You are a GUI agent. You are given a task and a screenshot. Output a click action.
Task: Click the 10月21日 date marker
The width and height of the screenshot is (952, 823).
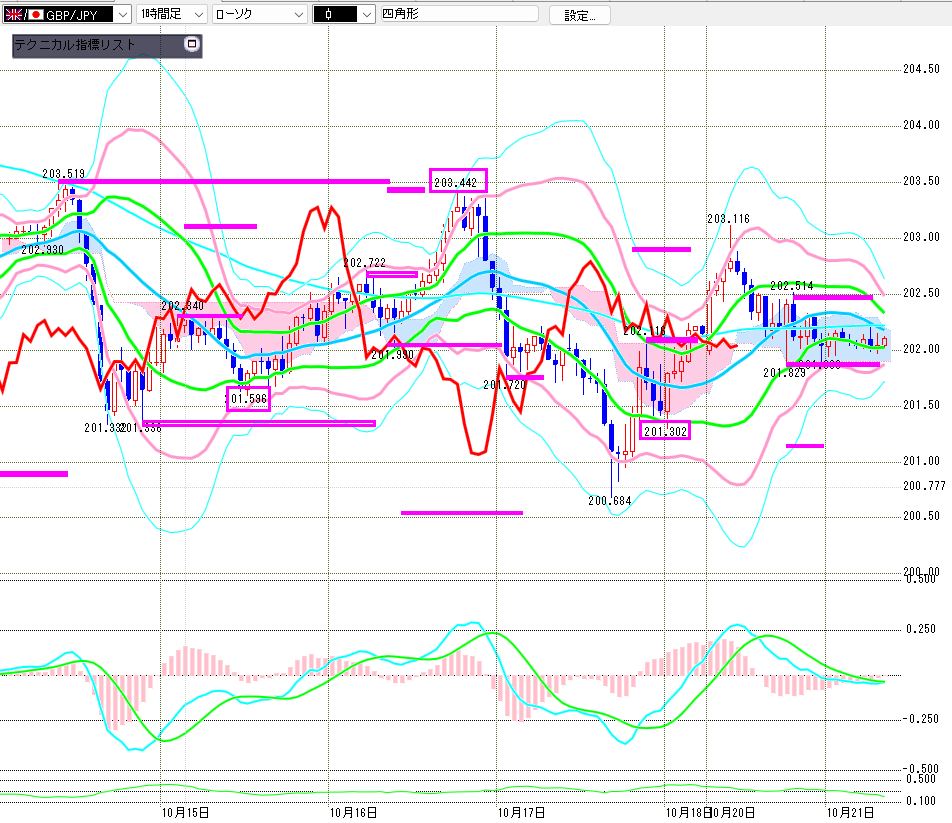click(x=847, y=812)
